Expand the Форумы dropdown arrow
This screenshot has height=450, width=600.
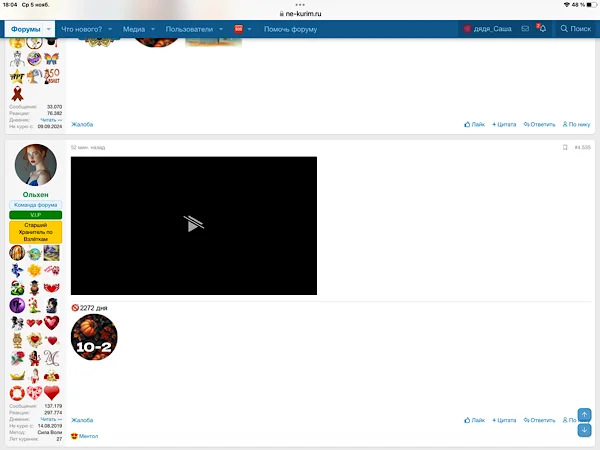click(x=48, y=29)
